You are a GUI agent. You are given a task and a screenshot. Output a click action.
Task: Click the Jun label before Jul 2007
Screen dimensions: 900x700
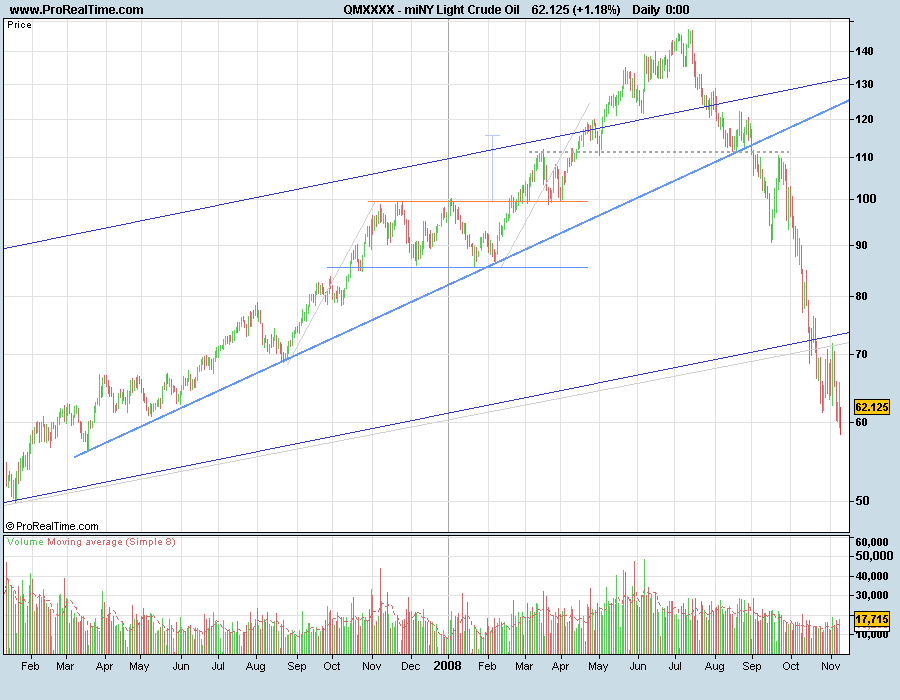181,666
